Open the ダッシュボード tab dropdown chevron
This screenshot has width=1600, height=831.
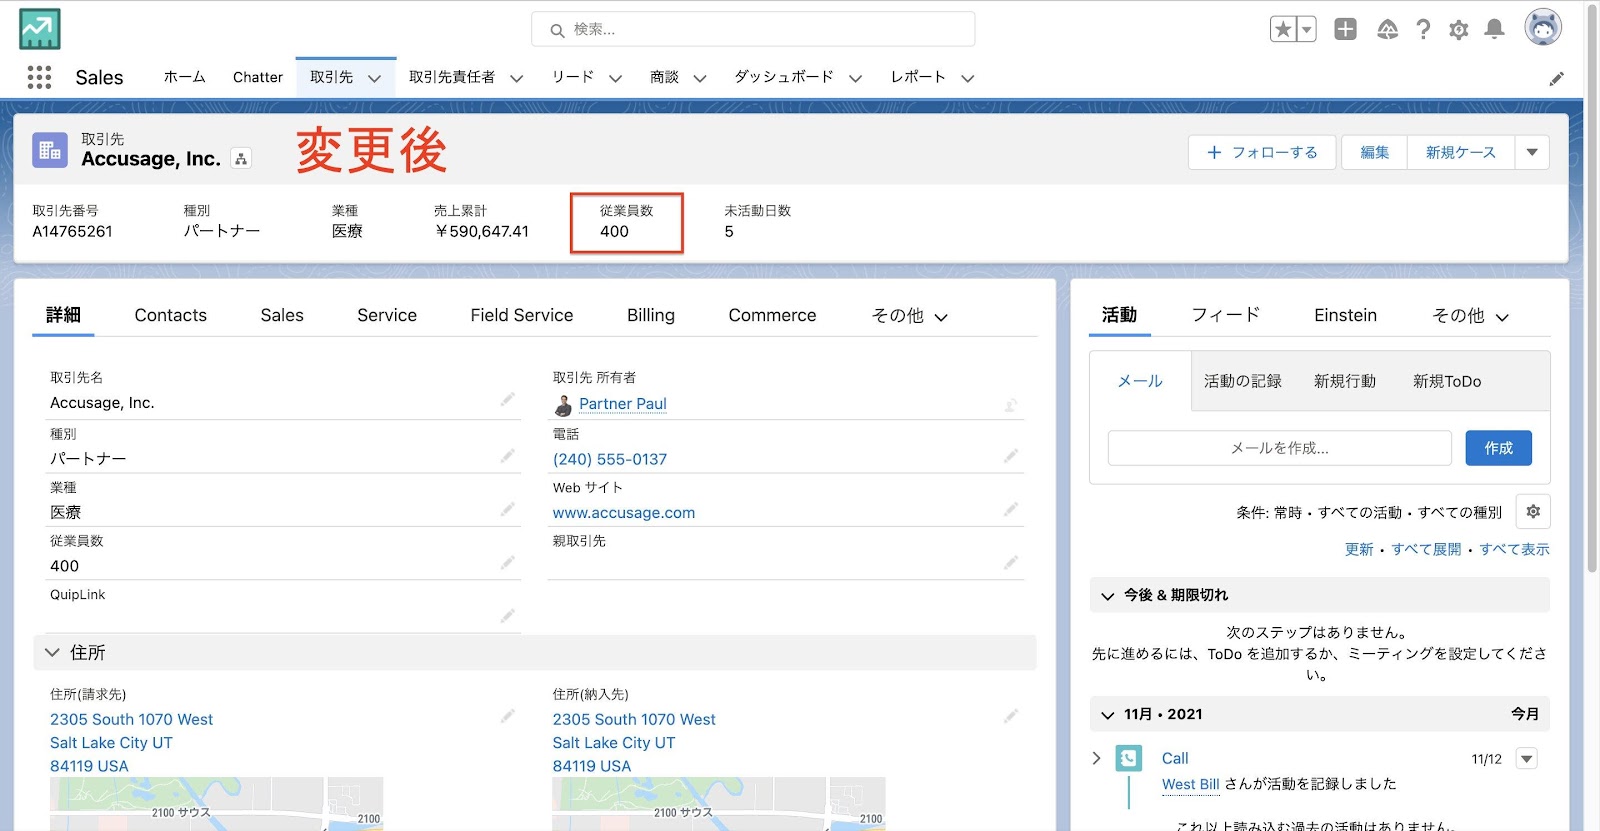(856, 78)
